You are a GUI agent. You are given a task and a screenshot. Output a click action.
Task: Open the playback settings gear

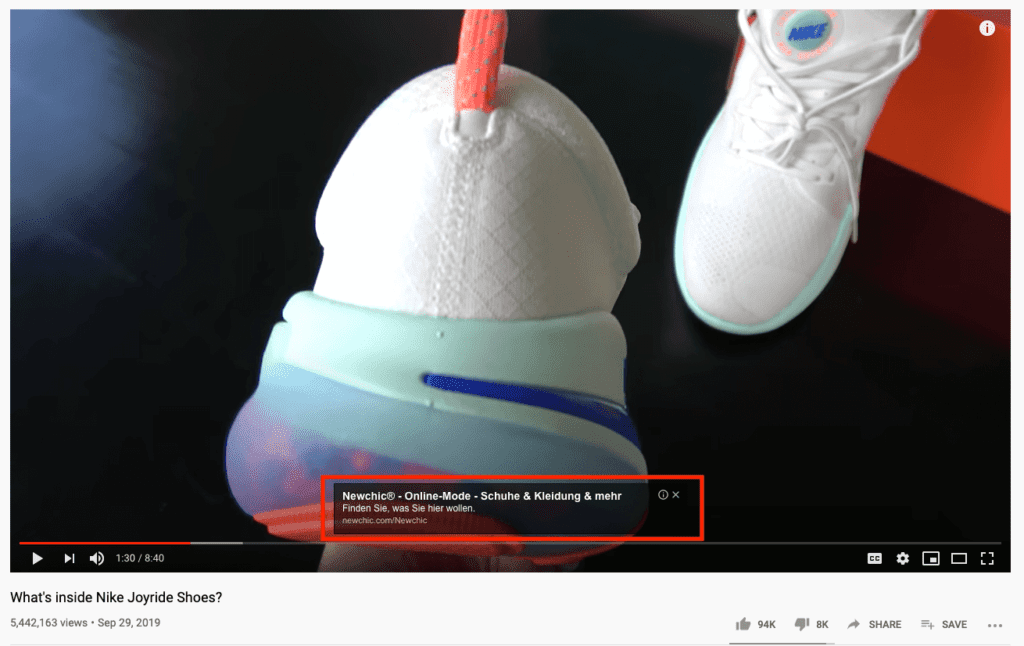(x=902, y=558)
